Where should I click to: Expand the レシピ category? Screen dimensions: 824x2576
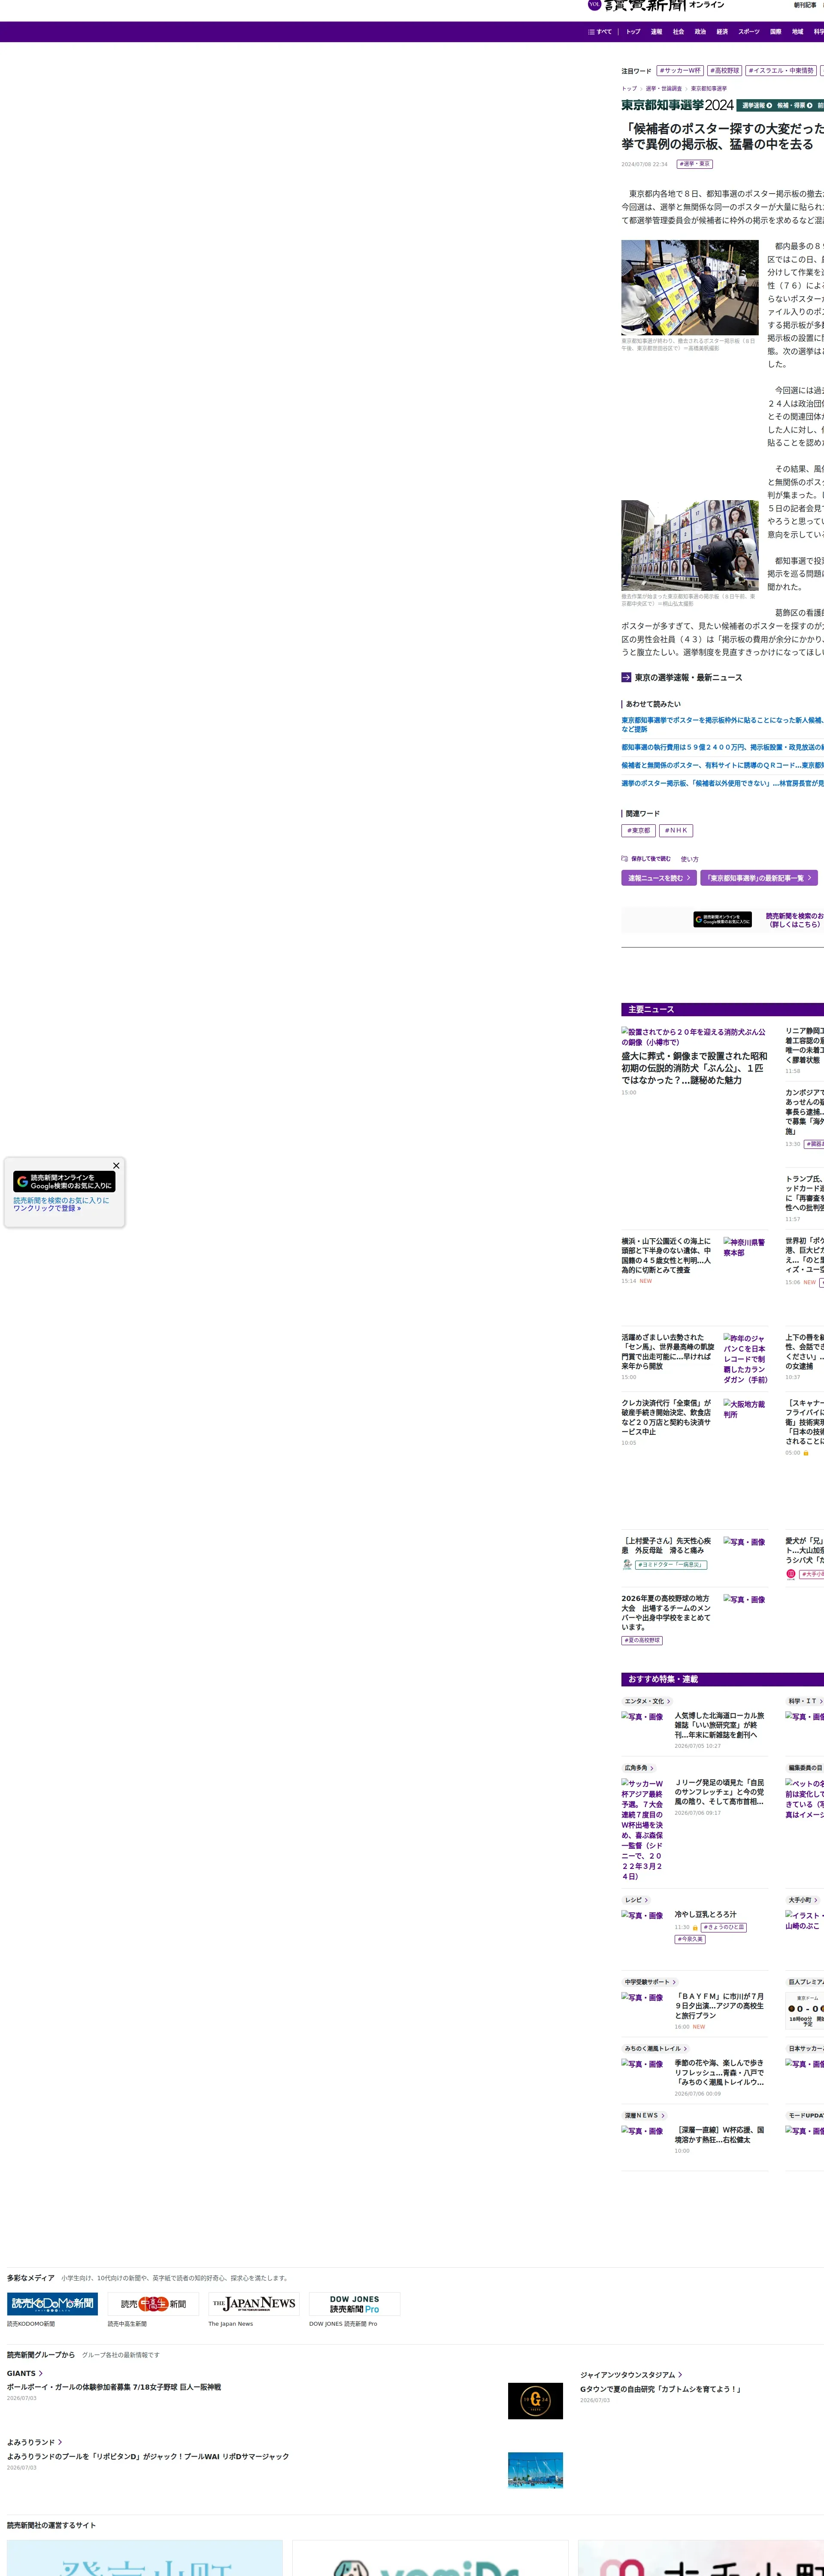(x=636, y=1900)
